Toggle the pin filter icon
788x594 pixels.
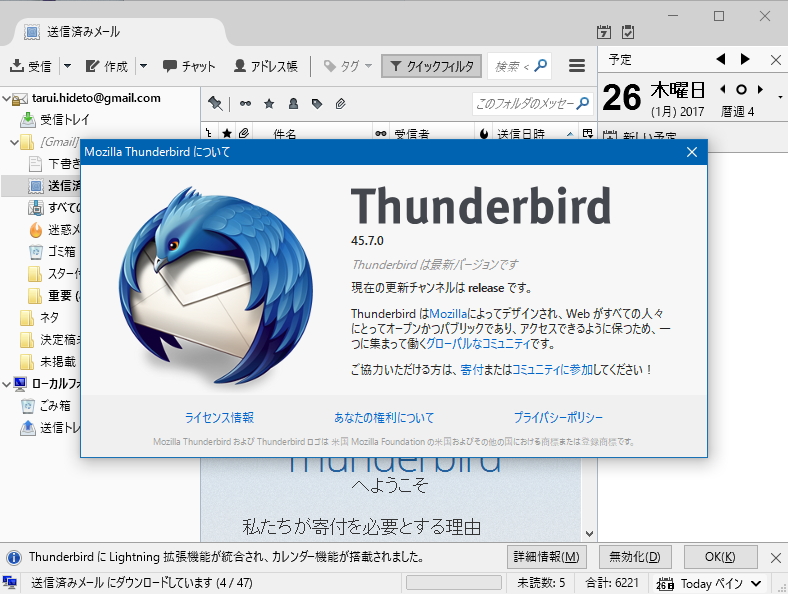(215, 104)
